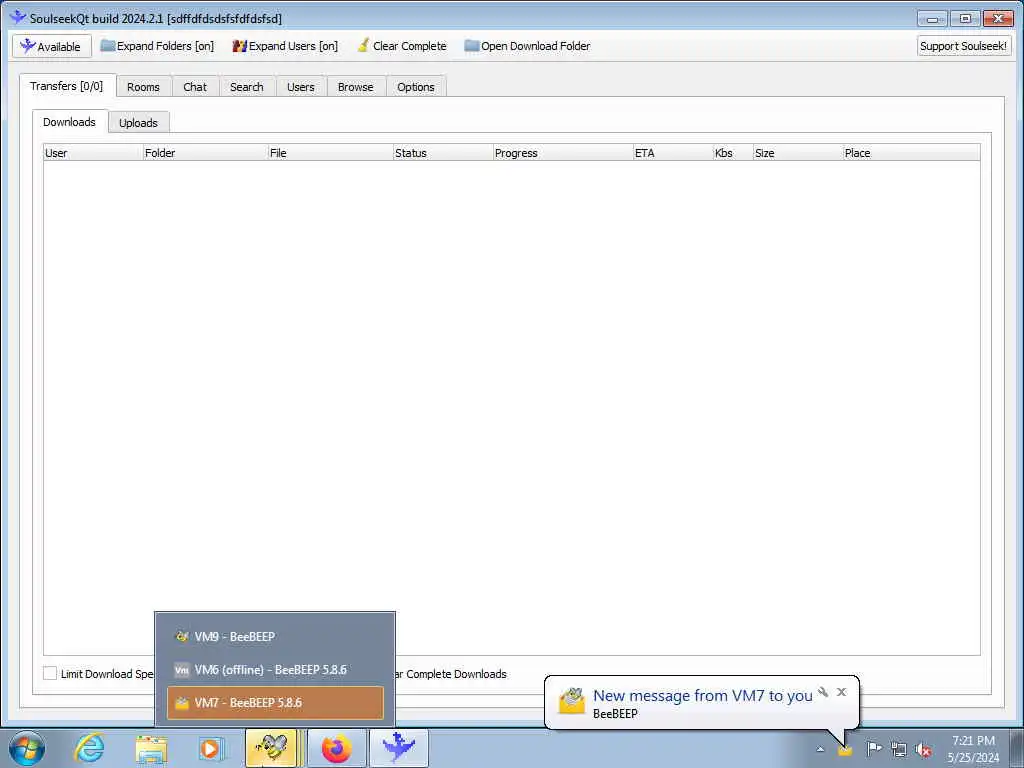The width and height of the screenshot is (1024, 768).
Task: Sort by the User column header
Action: 93,153
